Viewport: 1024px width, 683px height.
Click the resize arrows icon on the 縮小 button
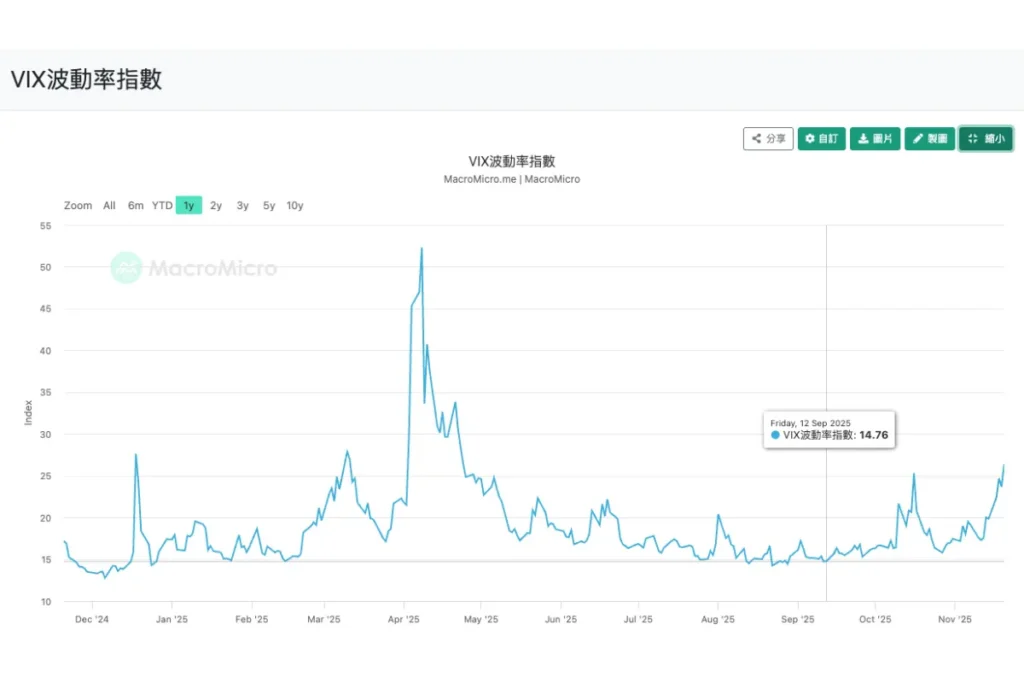(x=973, y=138)
